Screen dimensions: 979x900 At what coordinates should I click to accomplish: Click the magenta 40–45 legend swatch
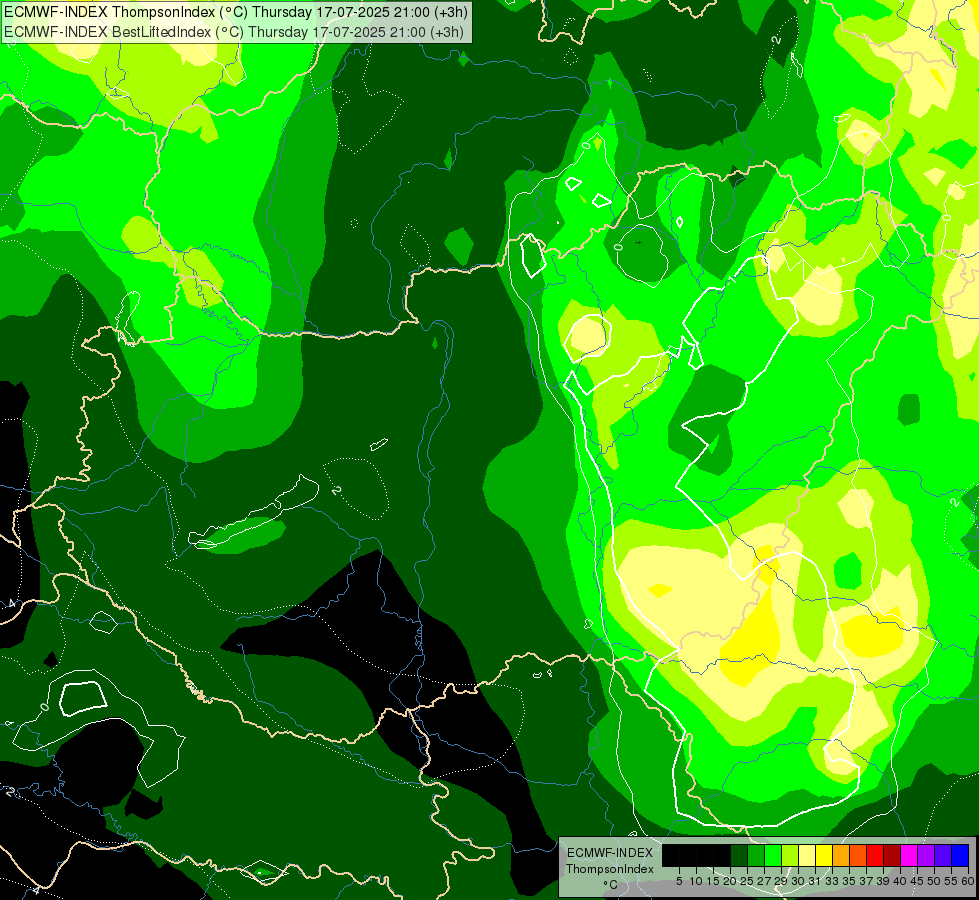point(909,855)
